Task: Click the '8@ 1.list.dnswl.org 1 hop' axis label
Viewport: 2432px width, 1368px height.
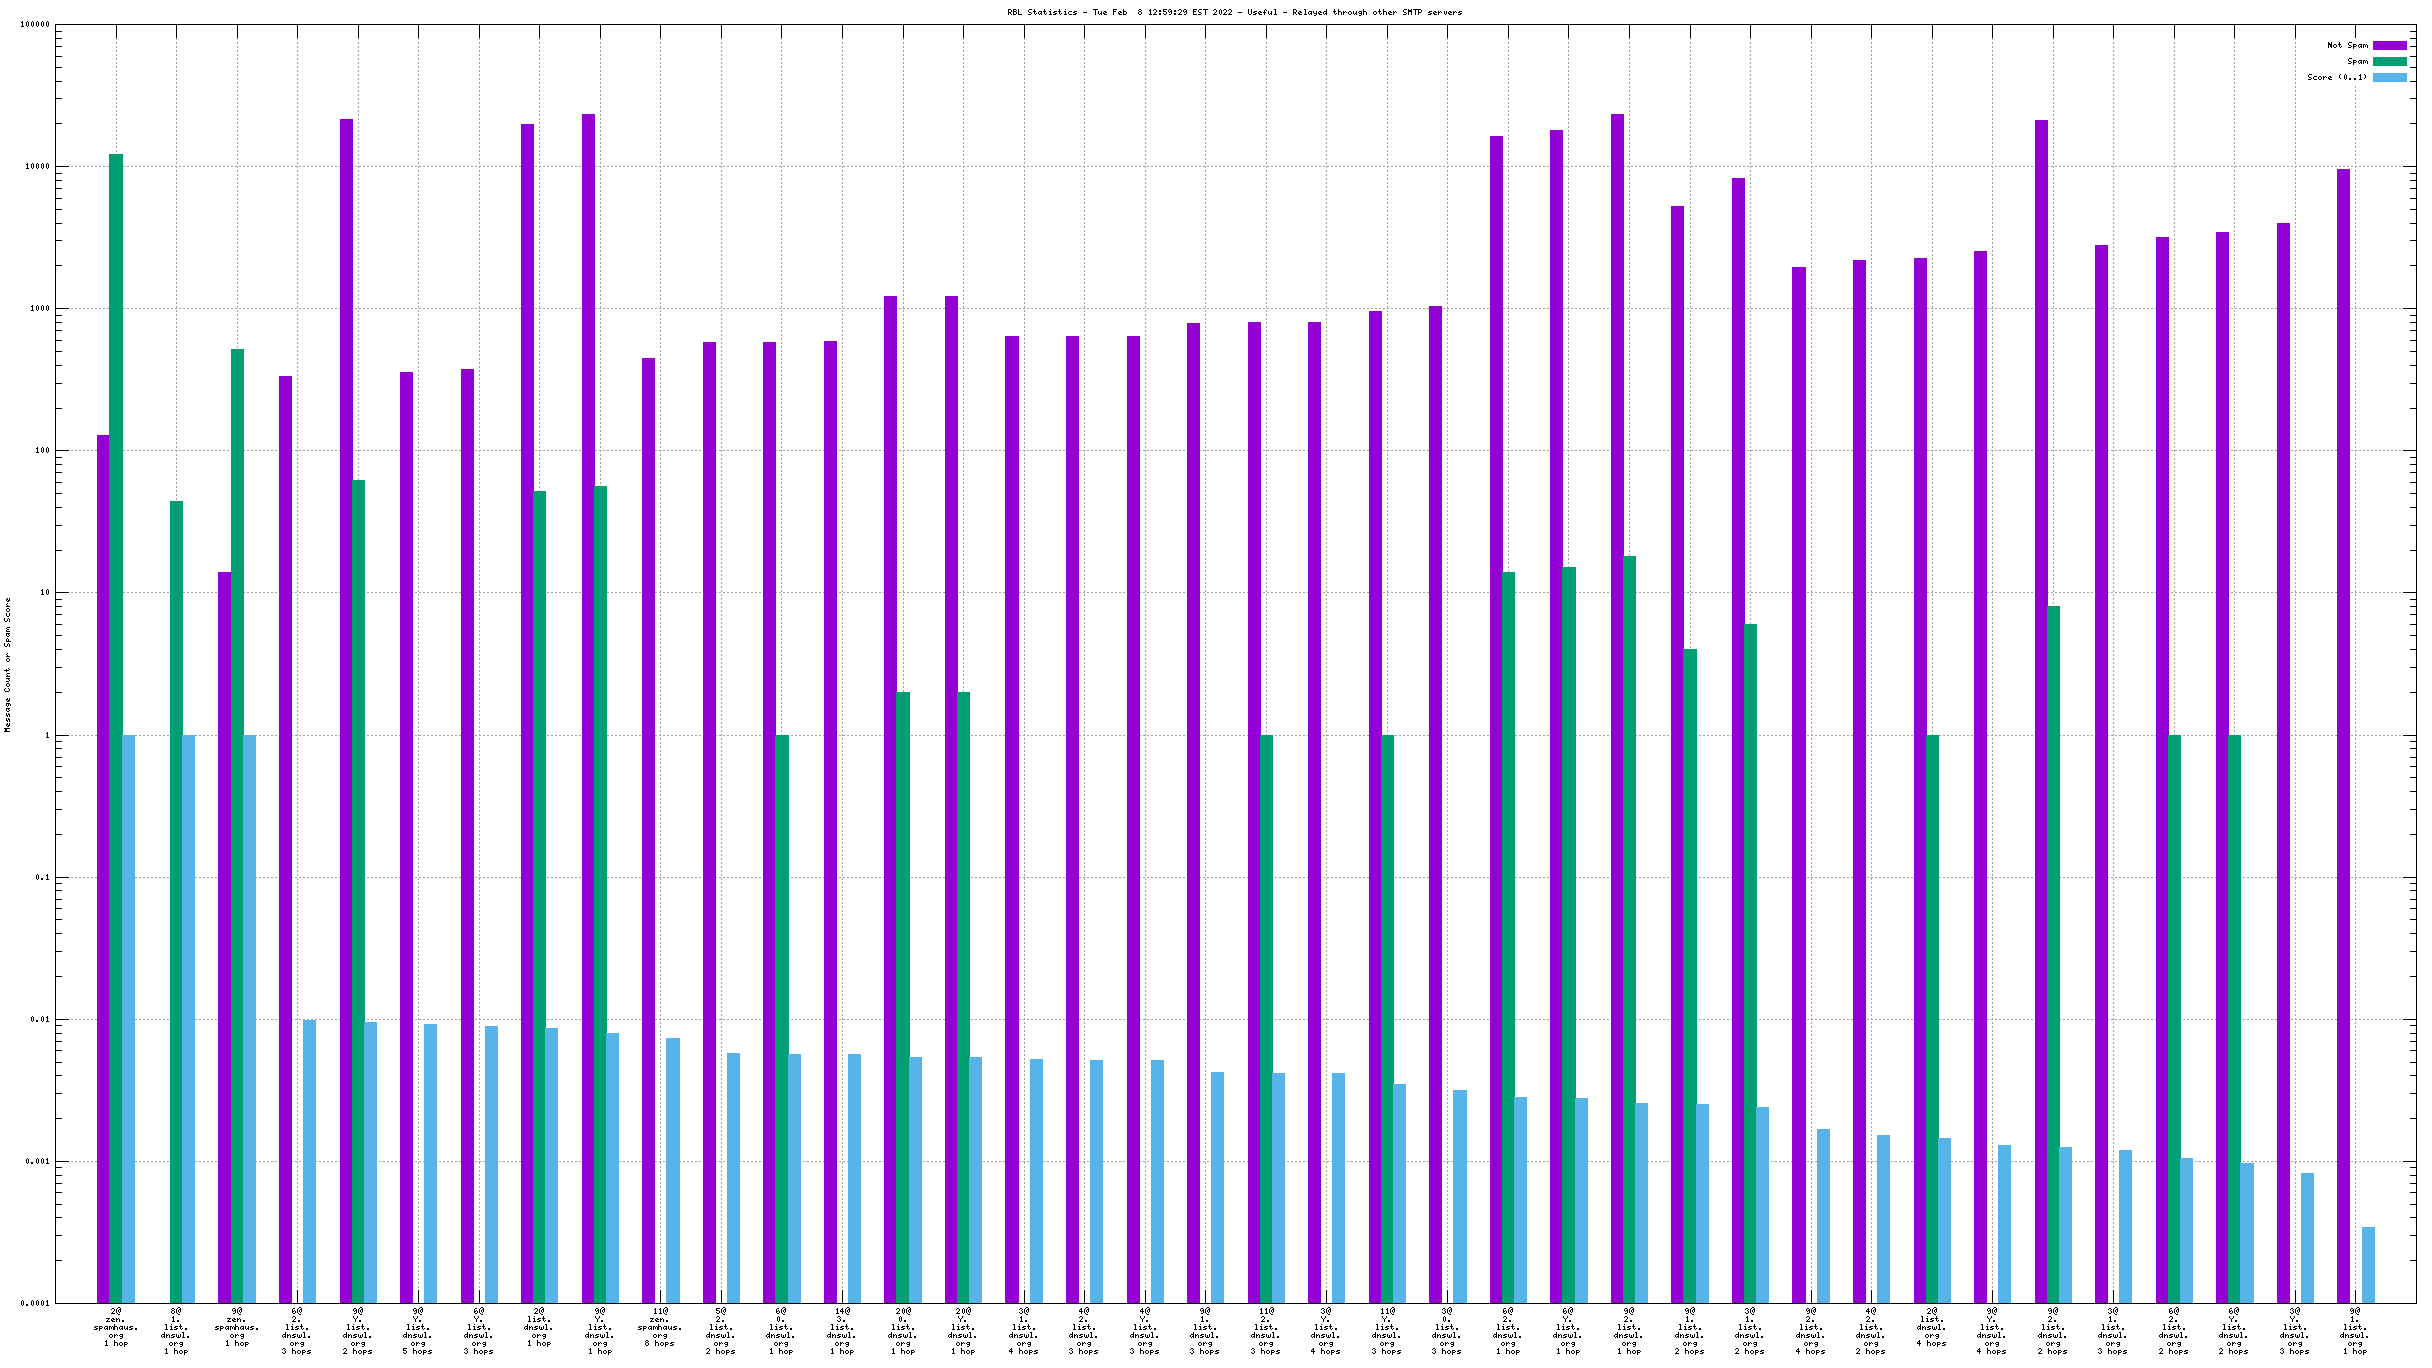Action: 176,1330
